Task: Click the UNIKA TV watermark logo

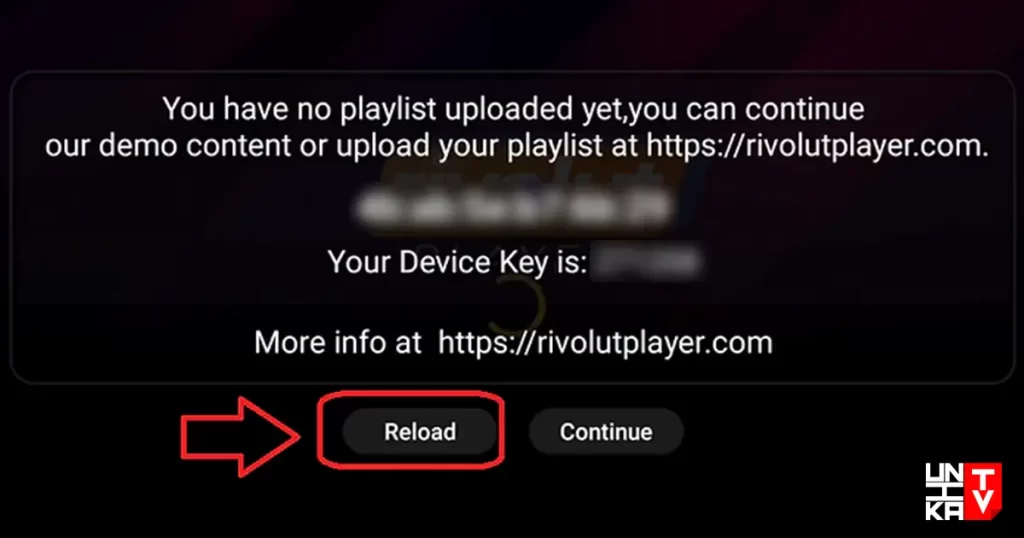Action: (x=963, y=492)
